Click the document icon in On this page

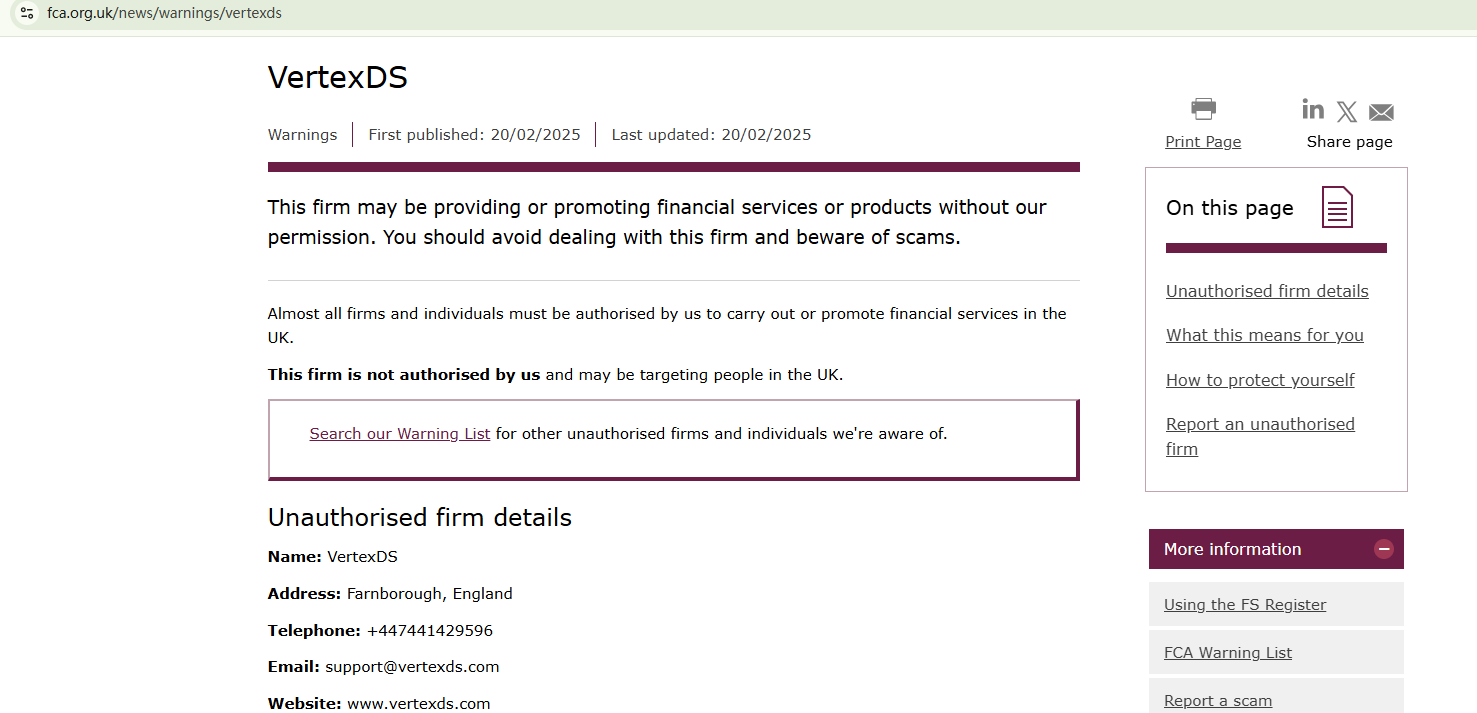pos(1337,207)
